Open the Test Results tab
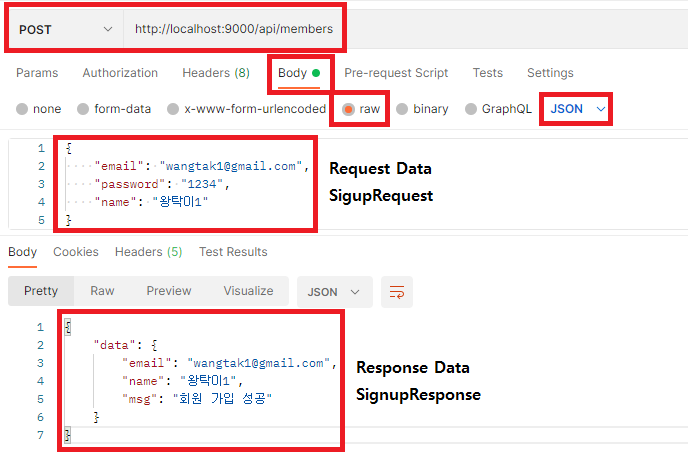The width and height of the screenshot is (688, 458). coord(233,252)
